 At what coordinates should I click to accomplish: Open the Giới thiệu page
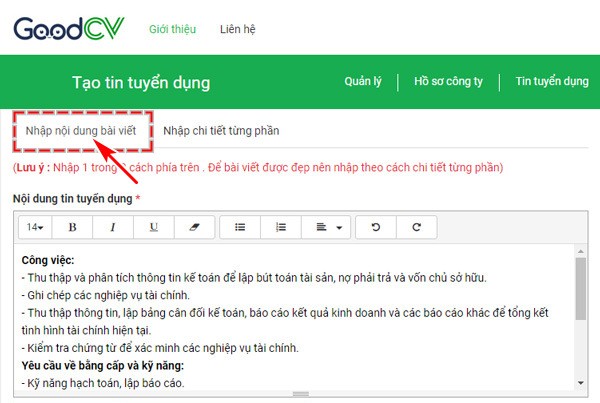tap(173, 29)
